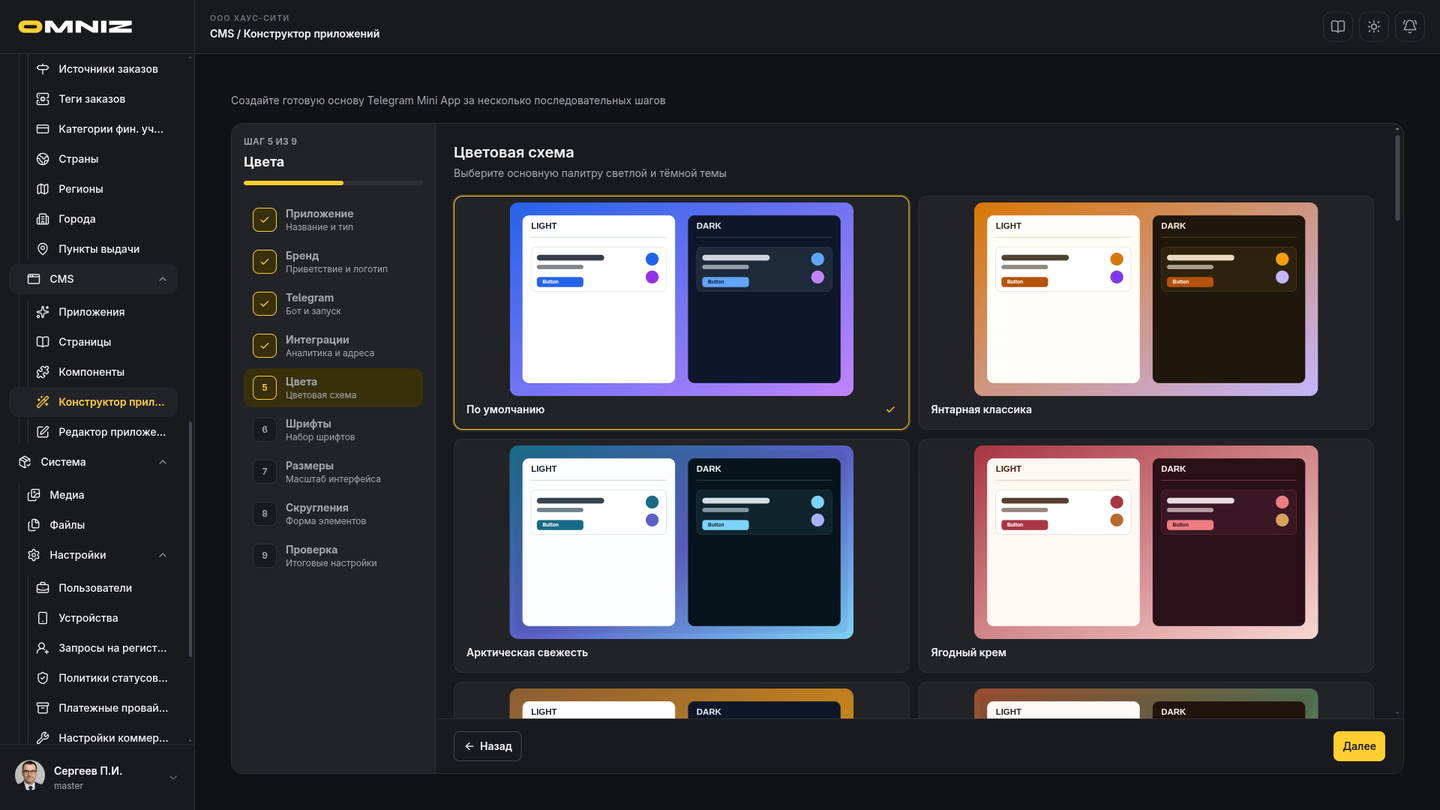Choose the Янтарная классика color scheme
Screen dimensions: 1440x810
[x=1146, y=313]
